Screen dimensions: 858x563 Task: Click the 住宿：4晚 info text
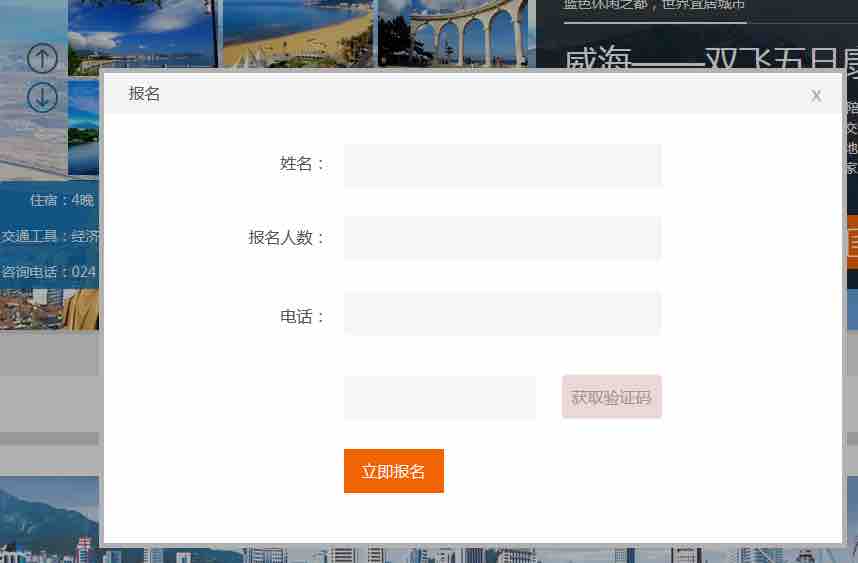[62, 200]
